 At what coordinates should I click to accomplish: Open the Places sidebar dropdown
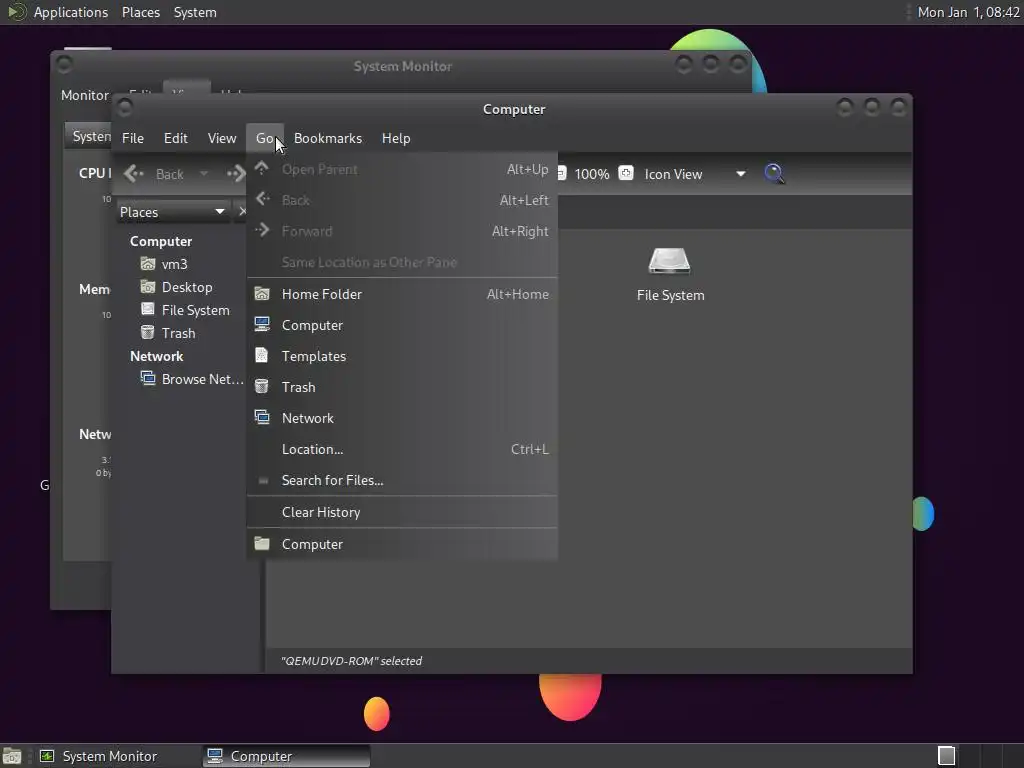click(x=172, y=212)
